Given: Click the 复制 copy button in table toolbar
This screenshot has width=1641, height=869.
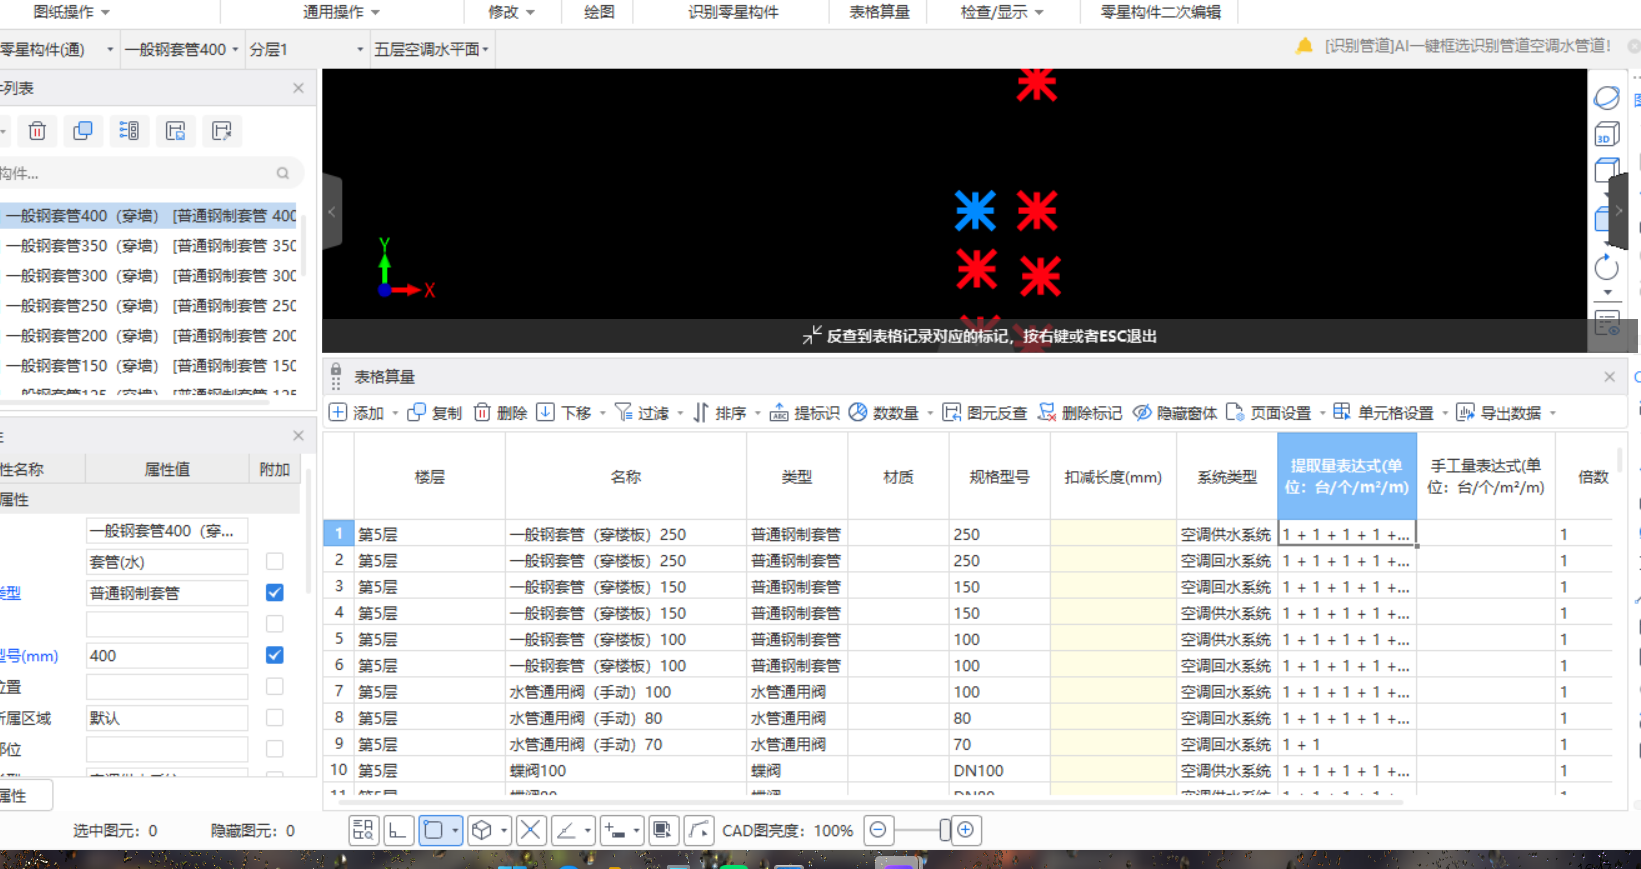Looking at the screenshot, I should pos(435,412).
